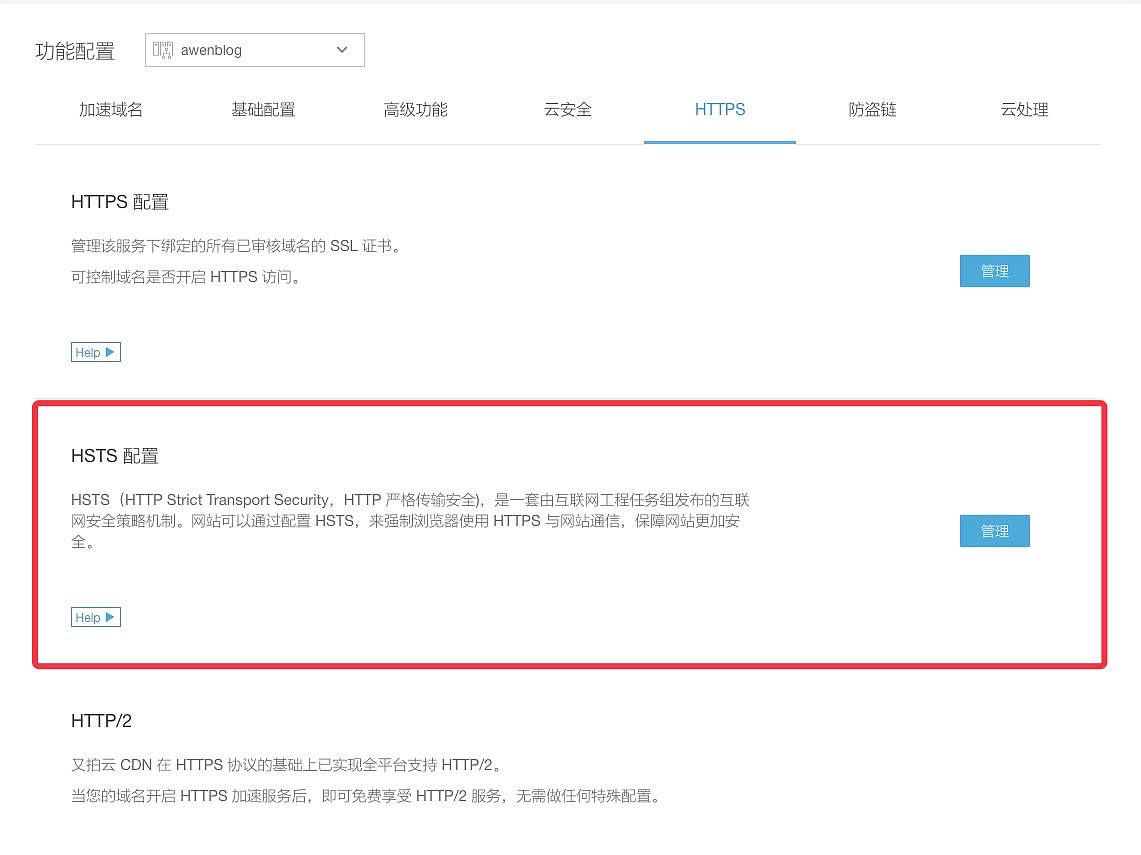Click the service icon beside awenblog
Viewport: 1141px width, 855px height.
click(163, 50)
